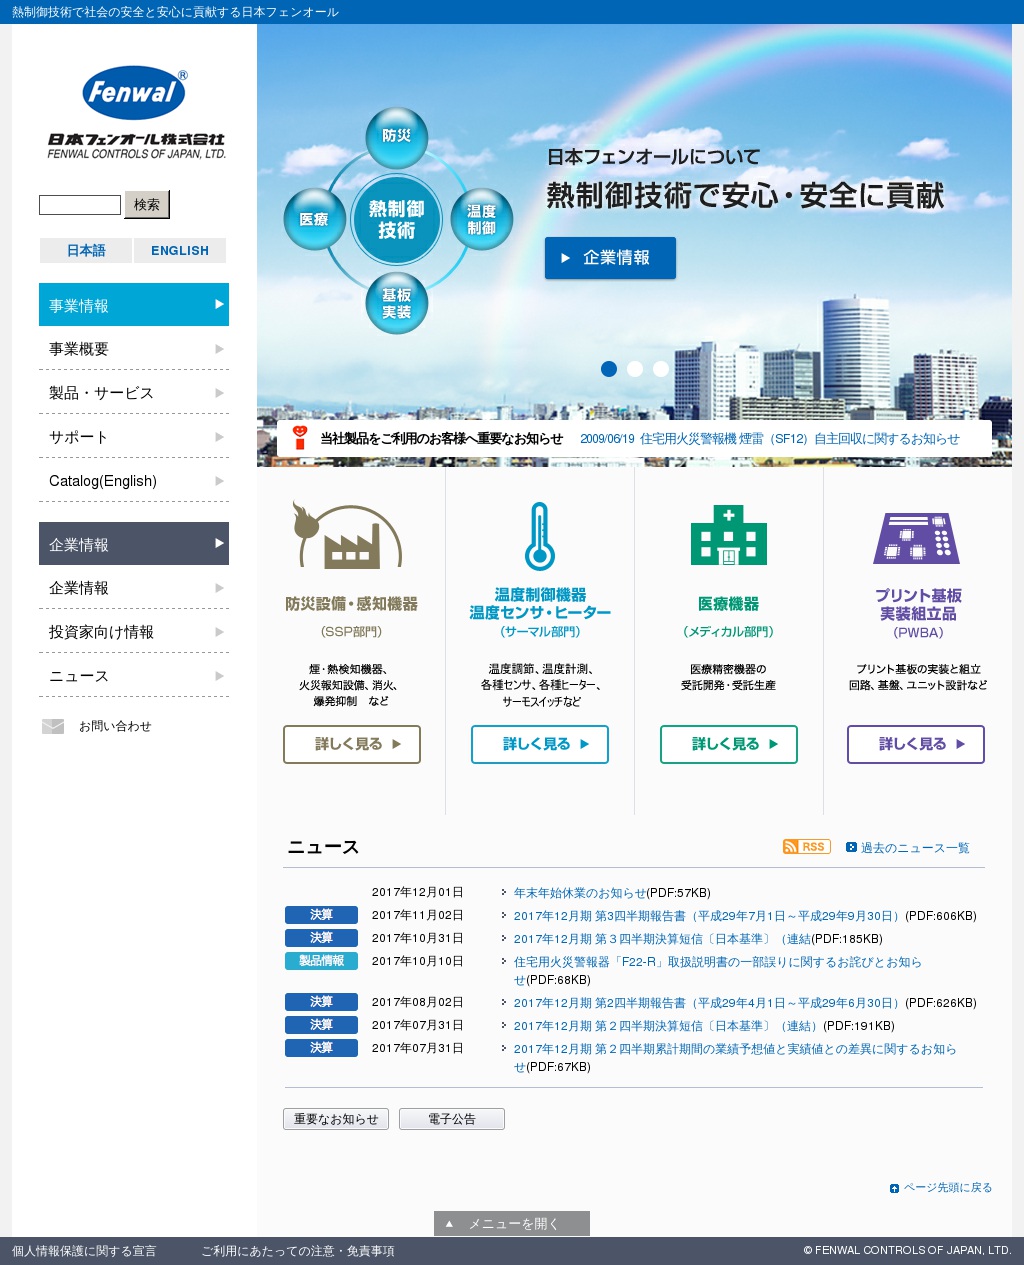Click the purple circuit board icon
The image size is (1024, 1265).
click(916, 538)
